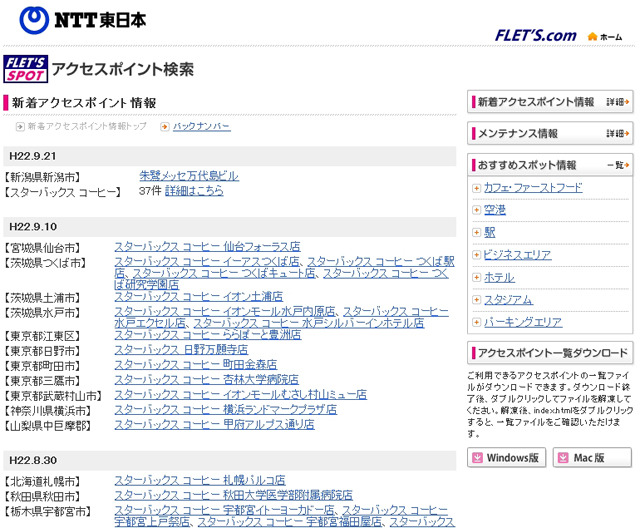This screenshot has width=640, height=528.
Task: Open 駅 category link
Action: click(x=489, y=233)
